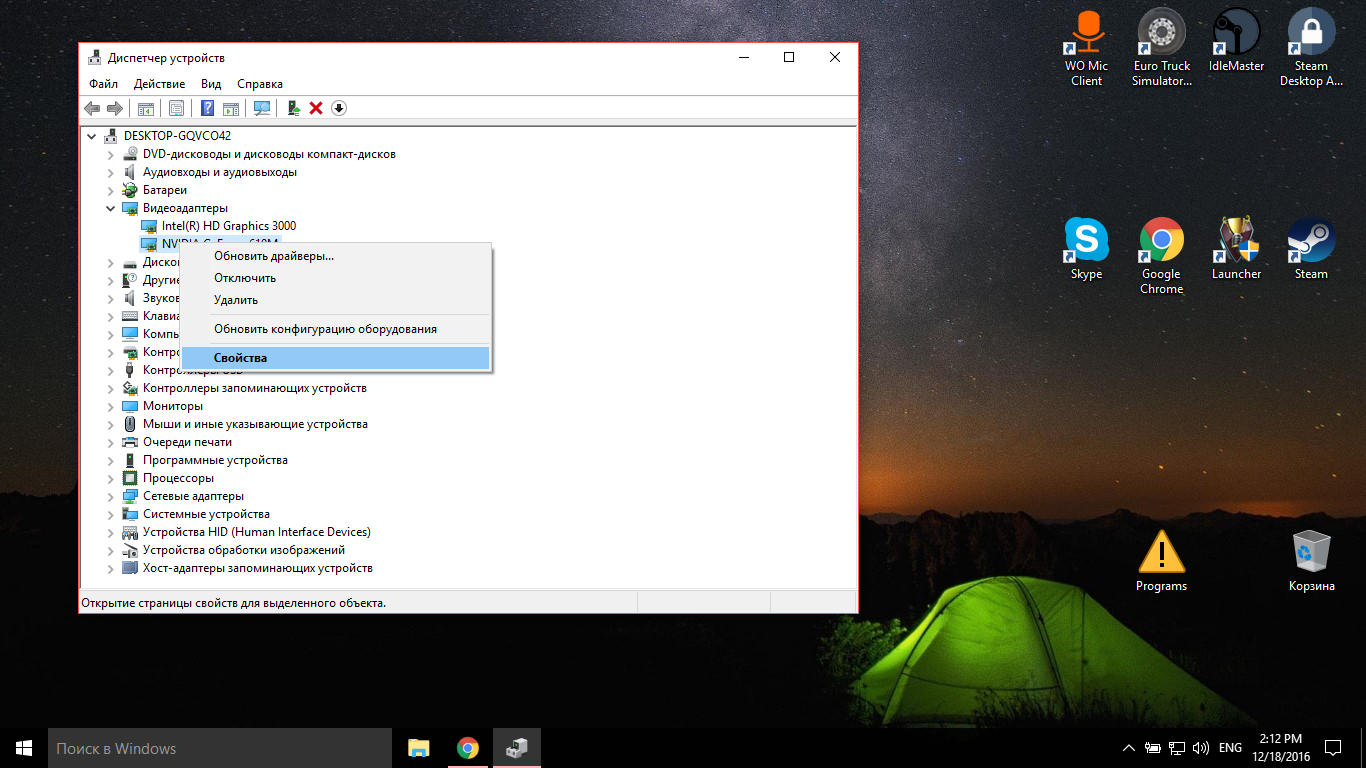Click the update driver software toolbar icon
The height and width of the screenshot is (768, 1366).
coord(294,108)
